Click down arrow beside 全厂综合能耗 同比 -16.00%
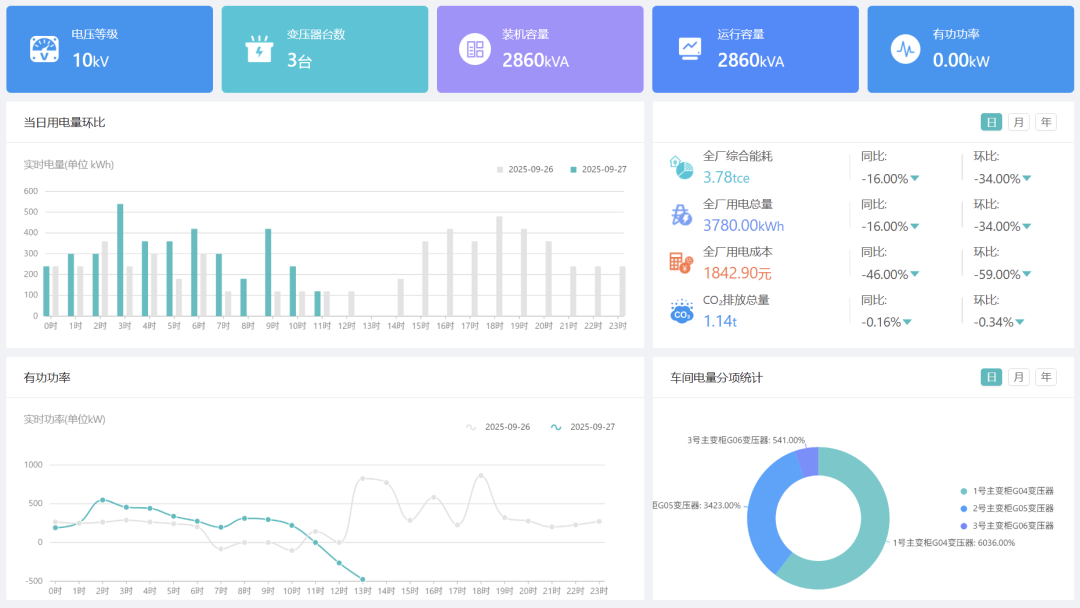The height and width of the screenshot is (608, 1080). (915, 179)
